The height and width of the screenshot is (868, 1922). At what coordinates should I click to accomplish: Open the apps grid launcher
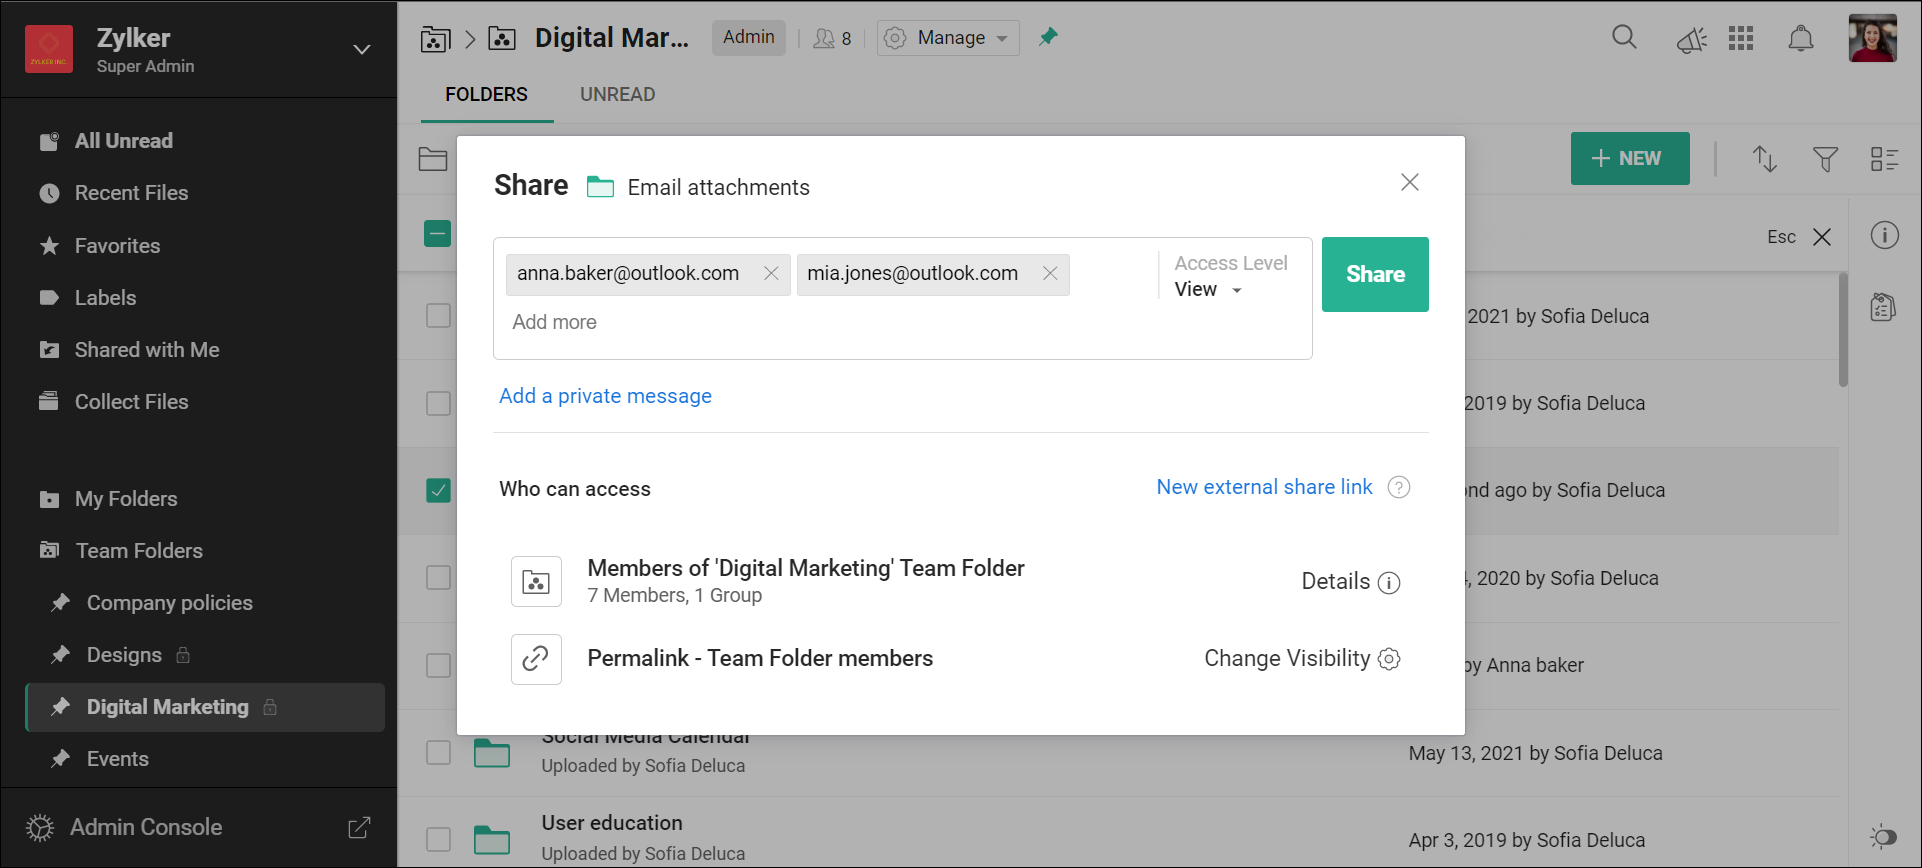pyautogui.click(x=1741, y=38)
